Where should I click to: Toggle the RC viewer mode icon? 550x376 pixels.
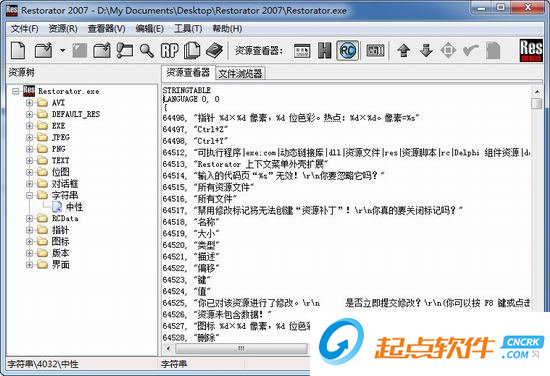(348, 51)
